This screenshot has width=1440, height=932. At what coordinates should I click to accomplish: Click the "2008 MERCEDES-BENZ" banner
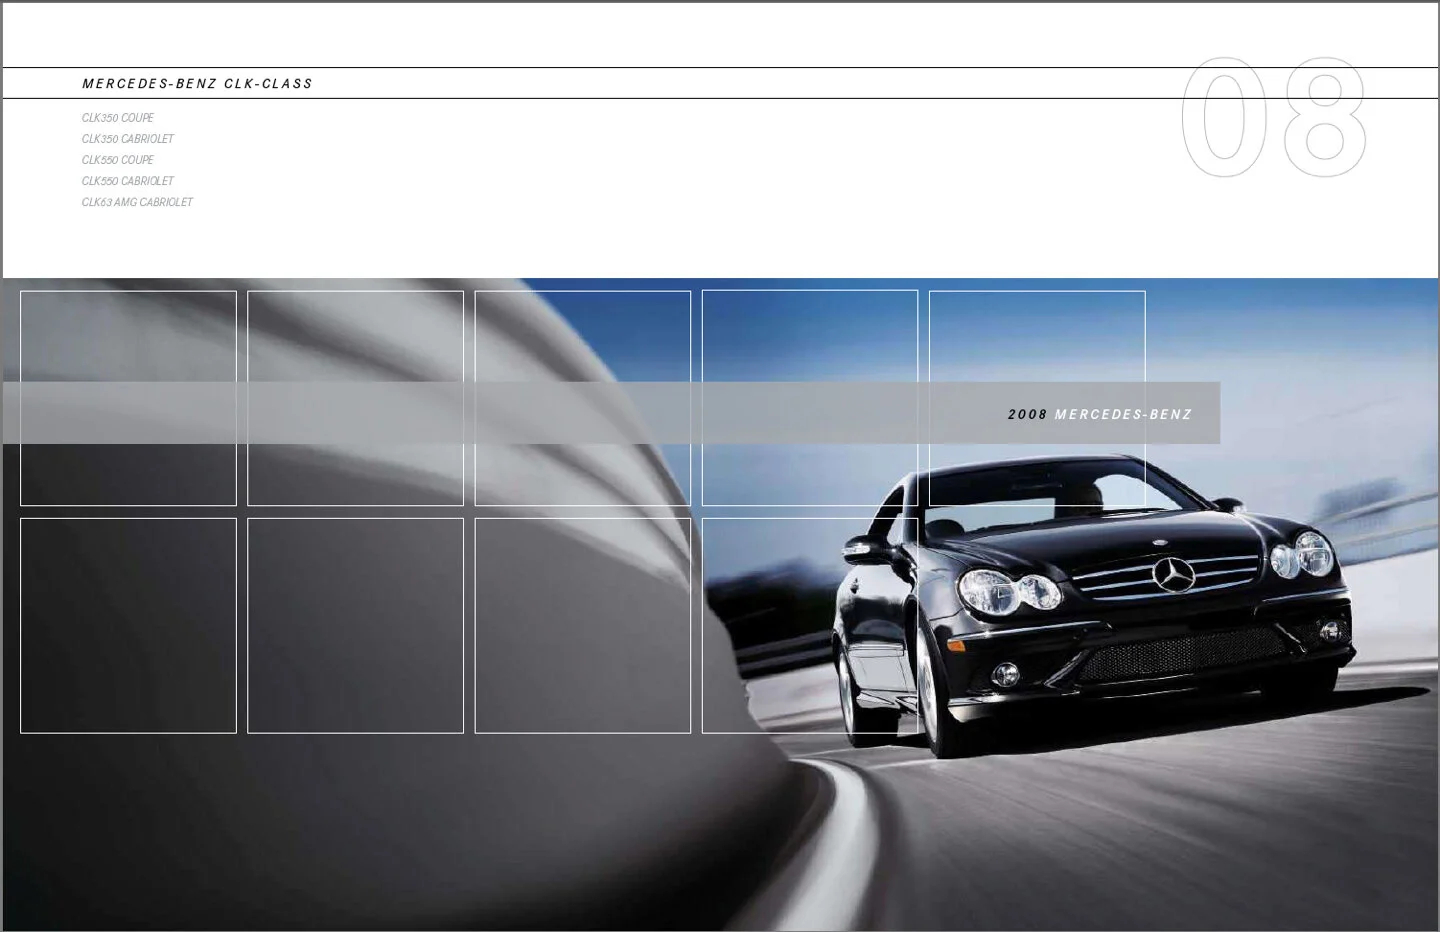point(1100,413)
